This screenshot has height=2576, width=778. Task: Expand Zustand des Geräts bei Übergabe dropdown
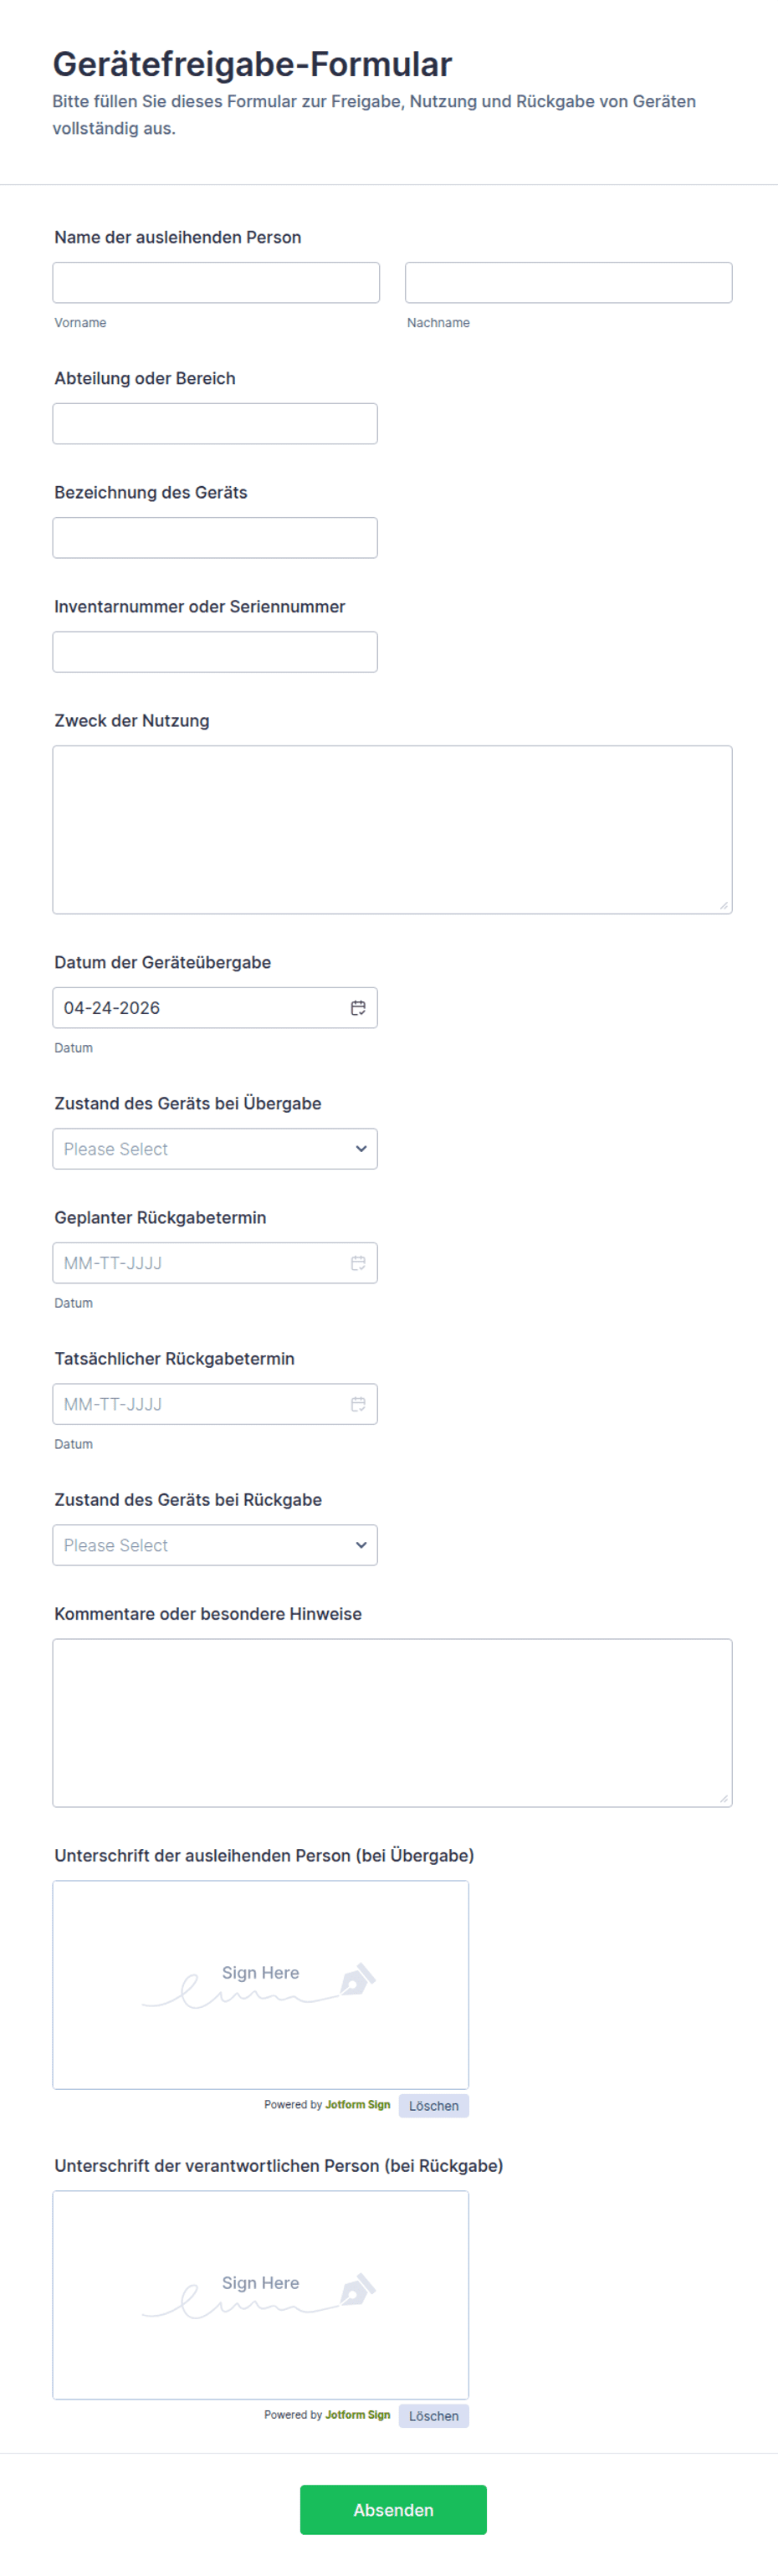click(215, 1149)
